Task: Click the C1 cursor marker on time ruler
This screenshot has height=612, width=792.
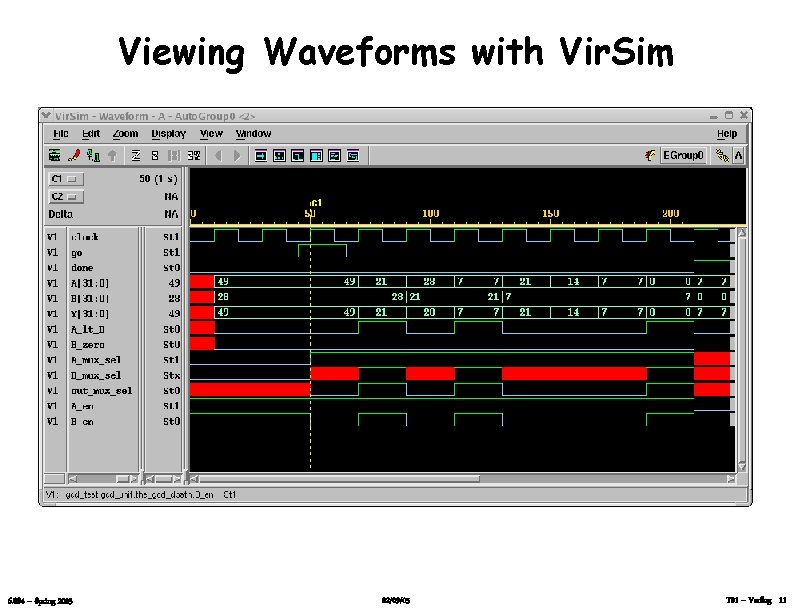Action: (x=315, y=202)
